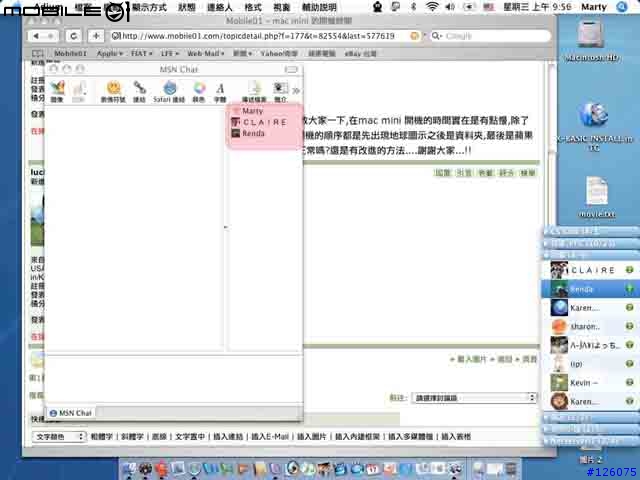Open the Mobile01 bookmark
This screenshot has width=640, height=480.
point(70,53)
